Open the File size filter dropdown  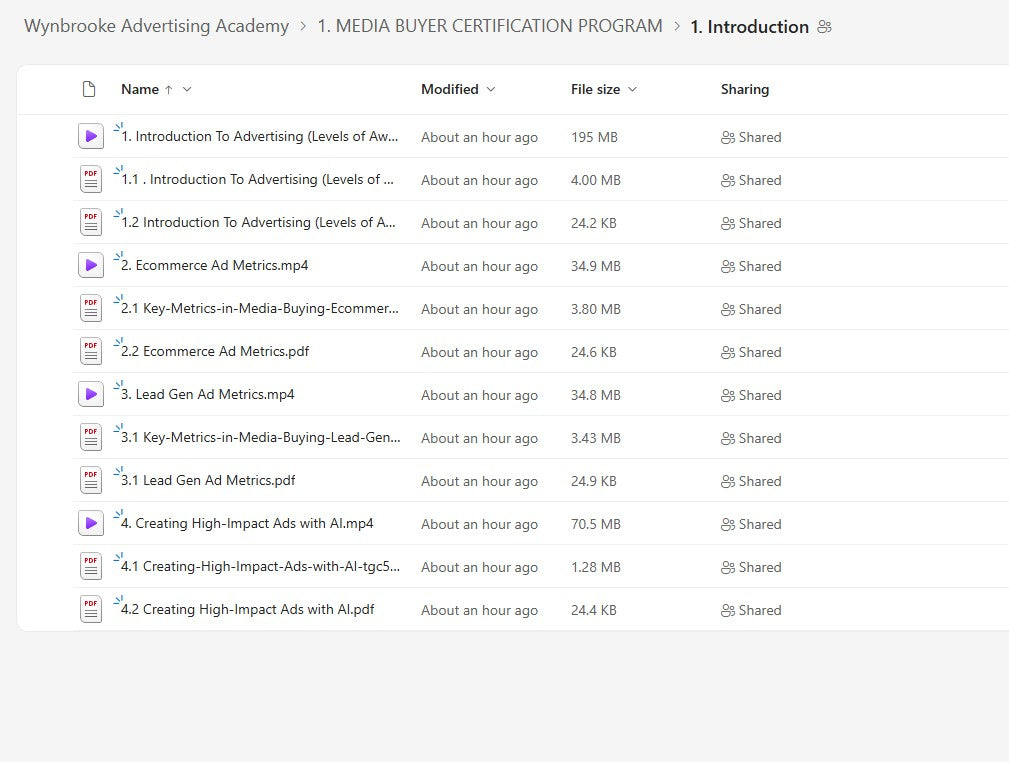[634, 89]
